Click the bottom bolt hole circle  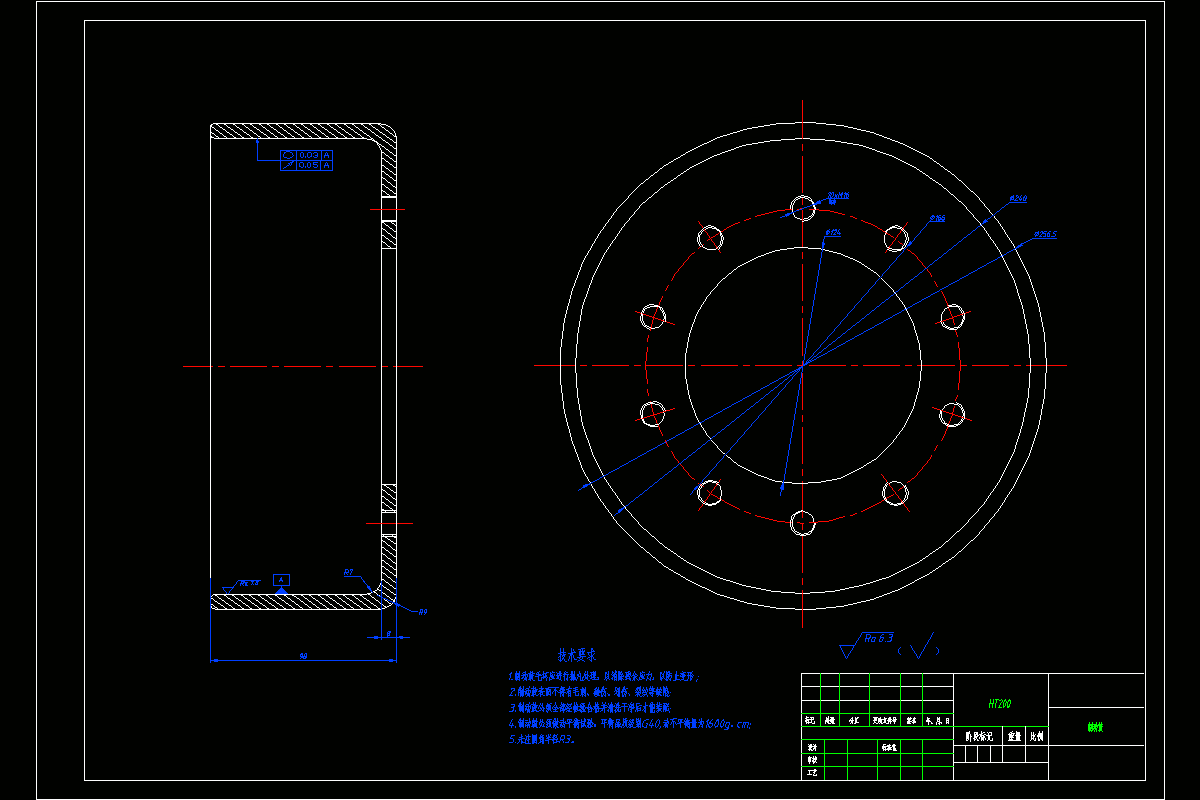click(x=803, y=523)
